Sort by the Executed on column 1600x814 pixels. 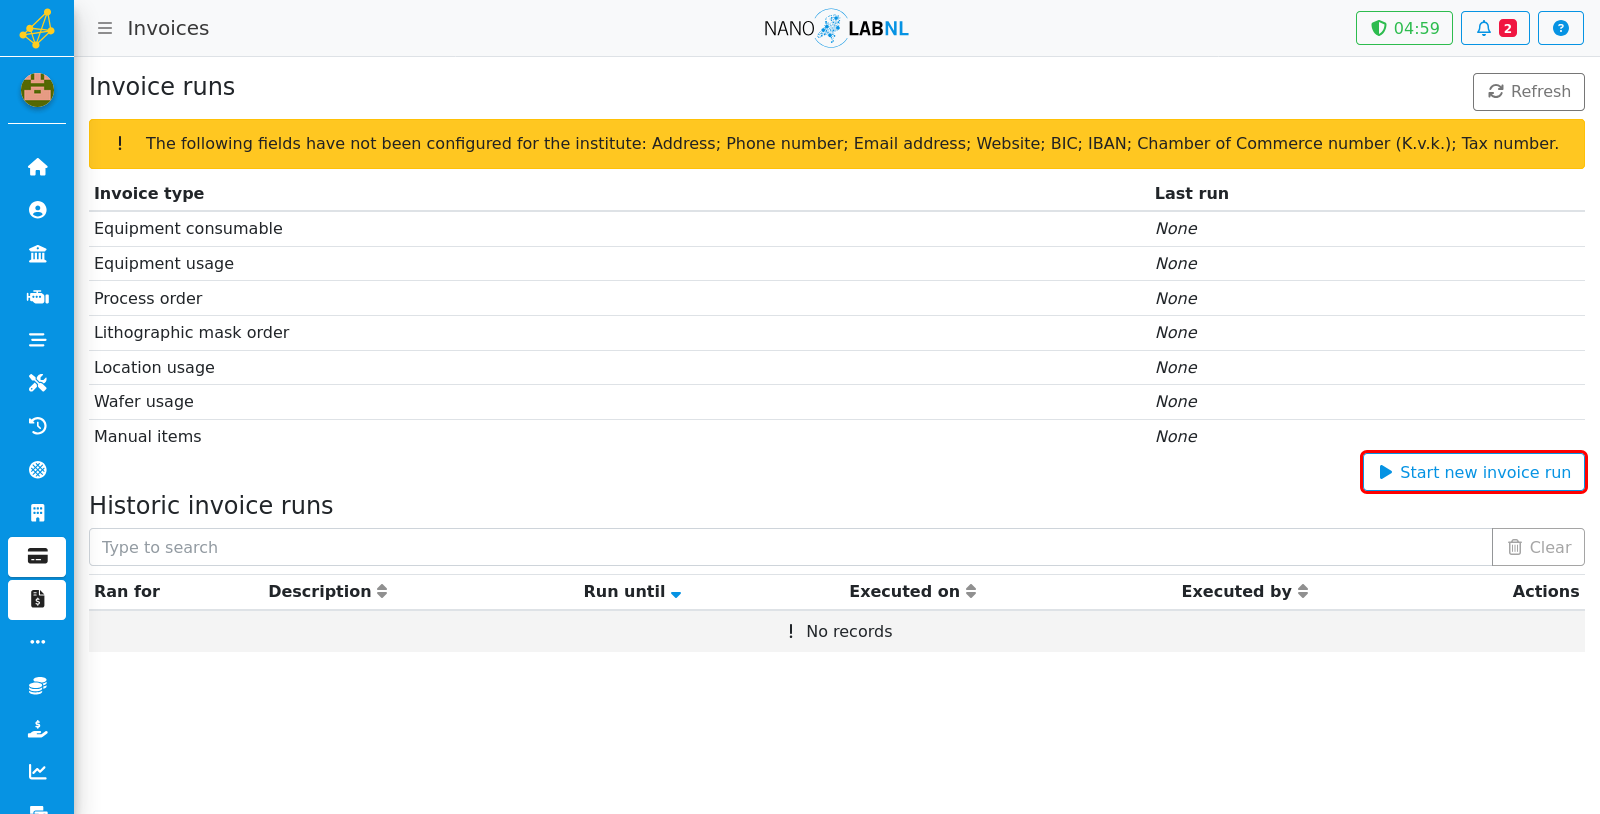pos(912,591)
